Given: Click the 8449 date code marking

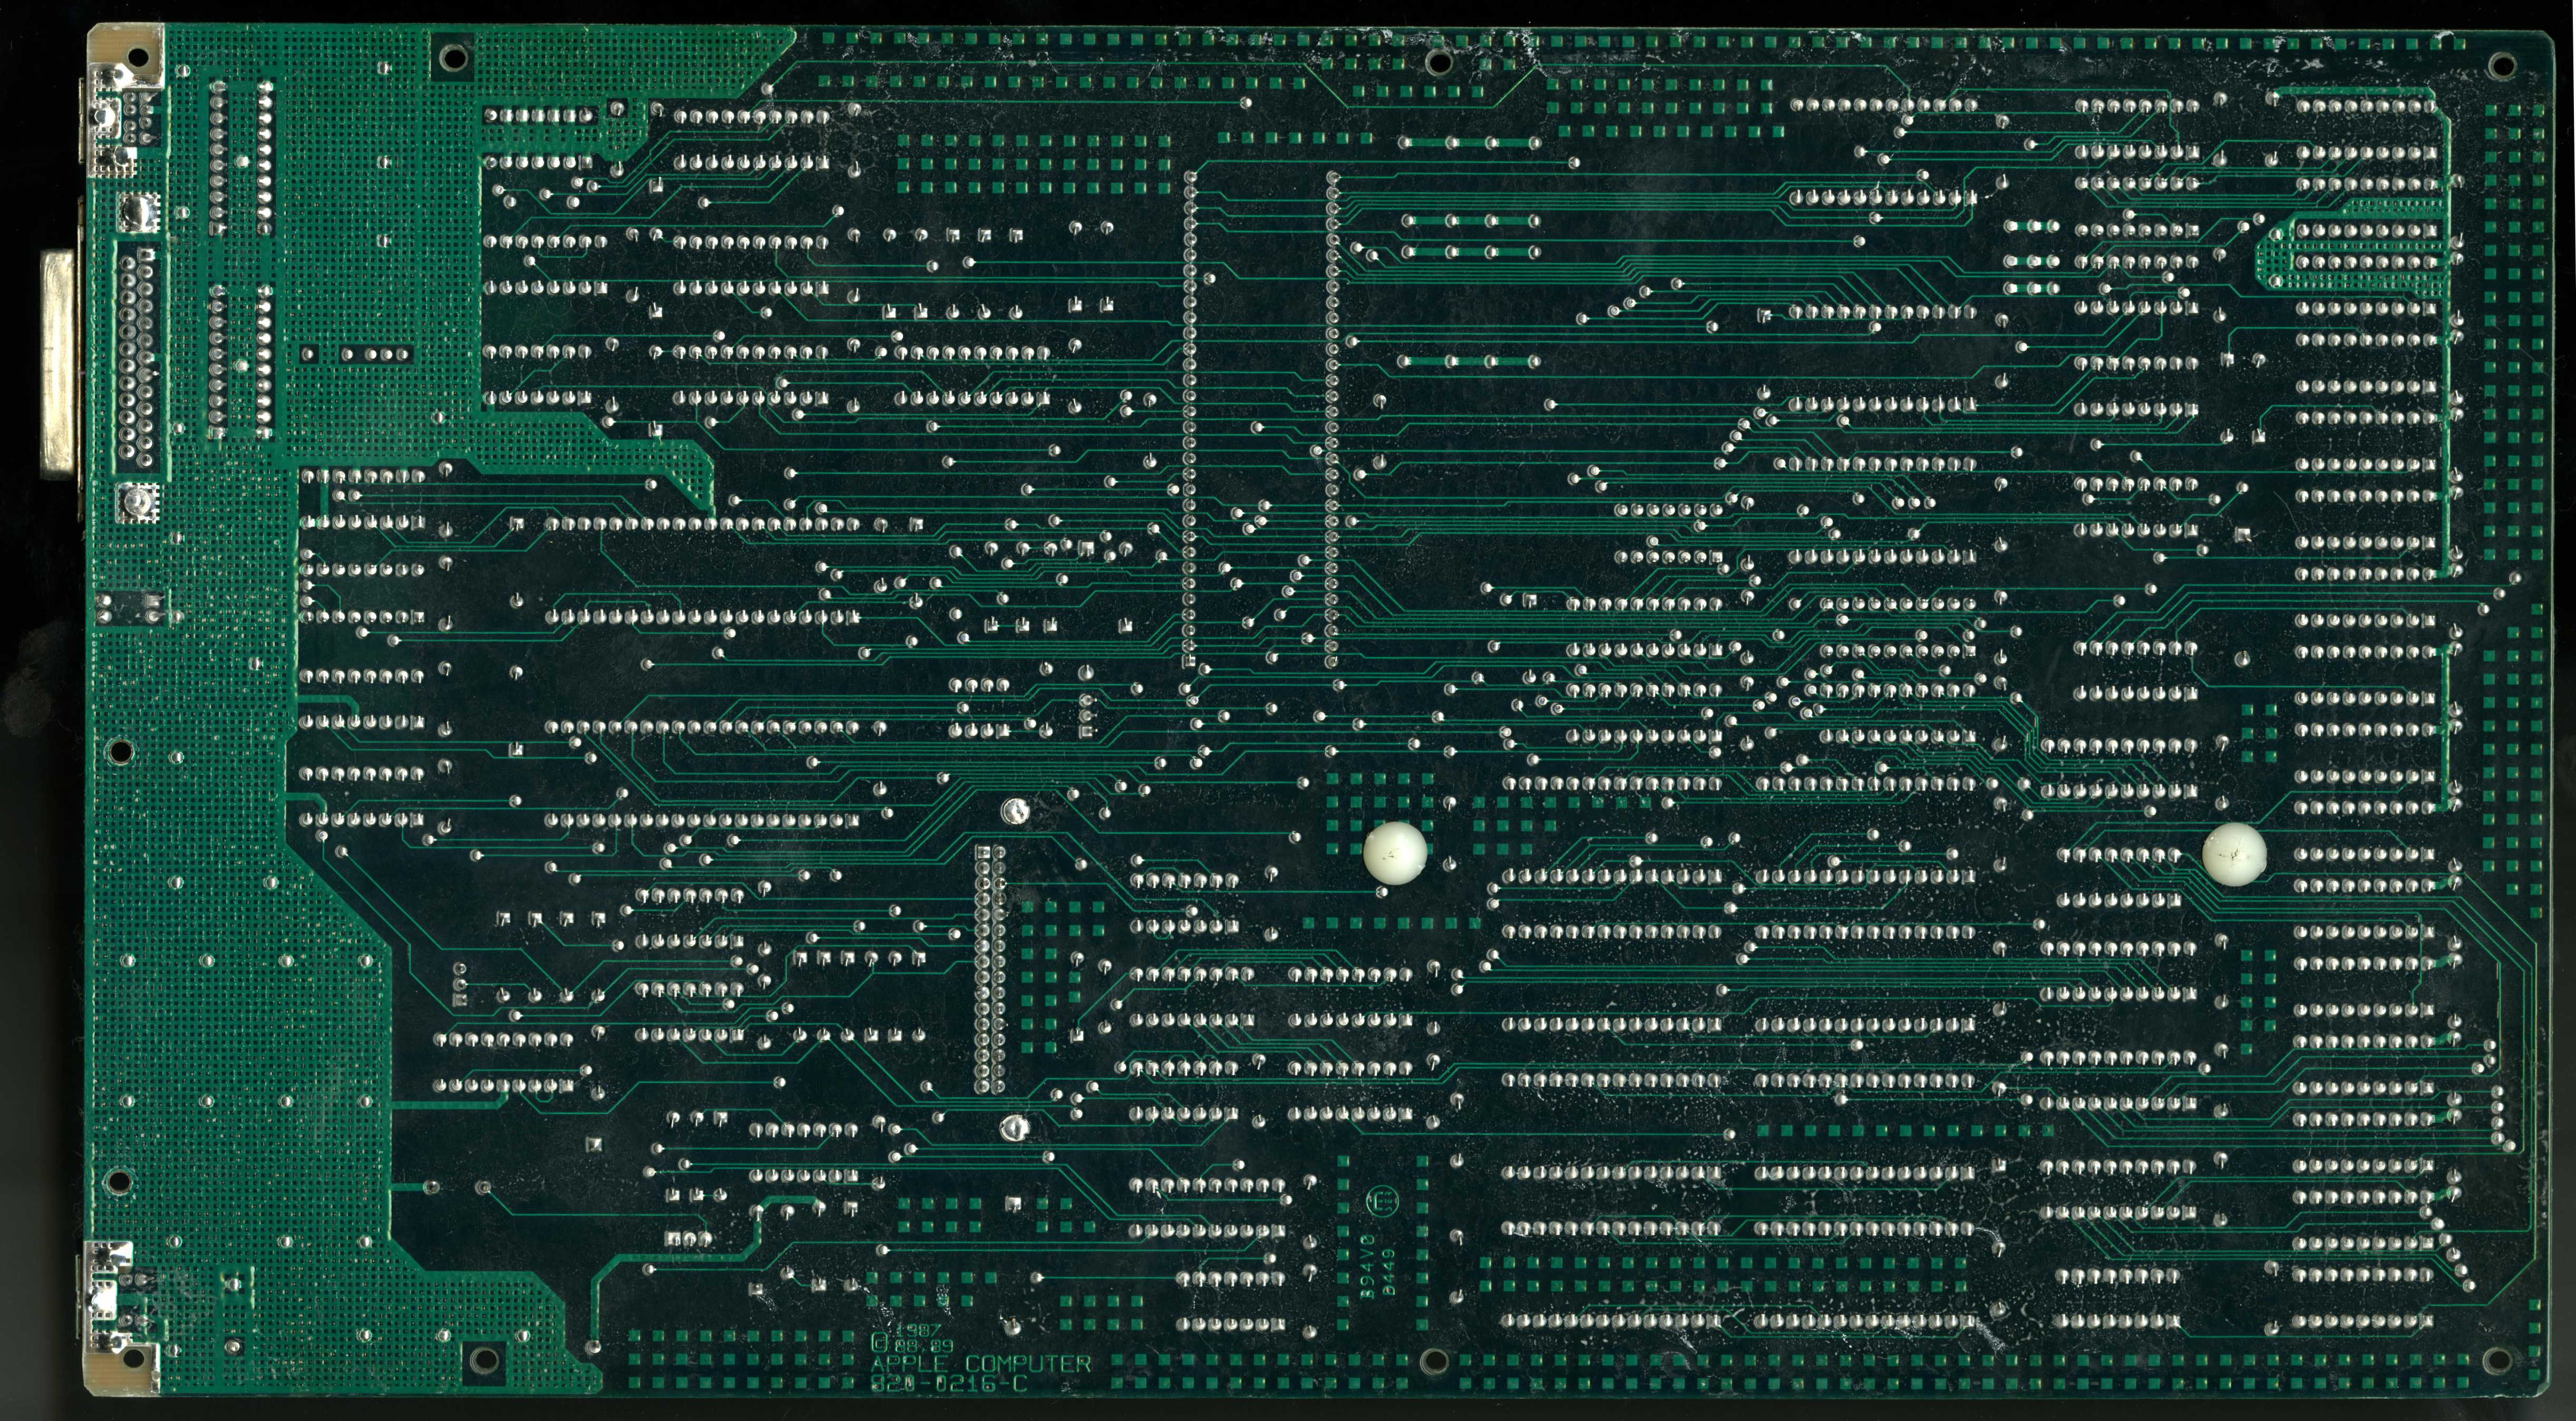Looking at the screenshot, I should click(1389, 1272).
